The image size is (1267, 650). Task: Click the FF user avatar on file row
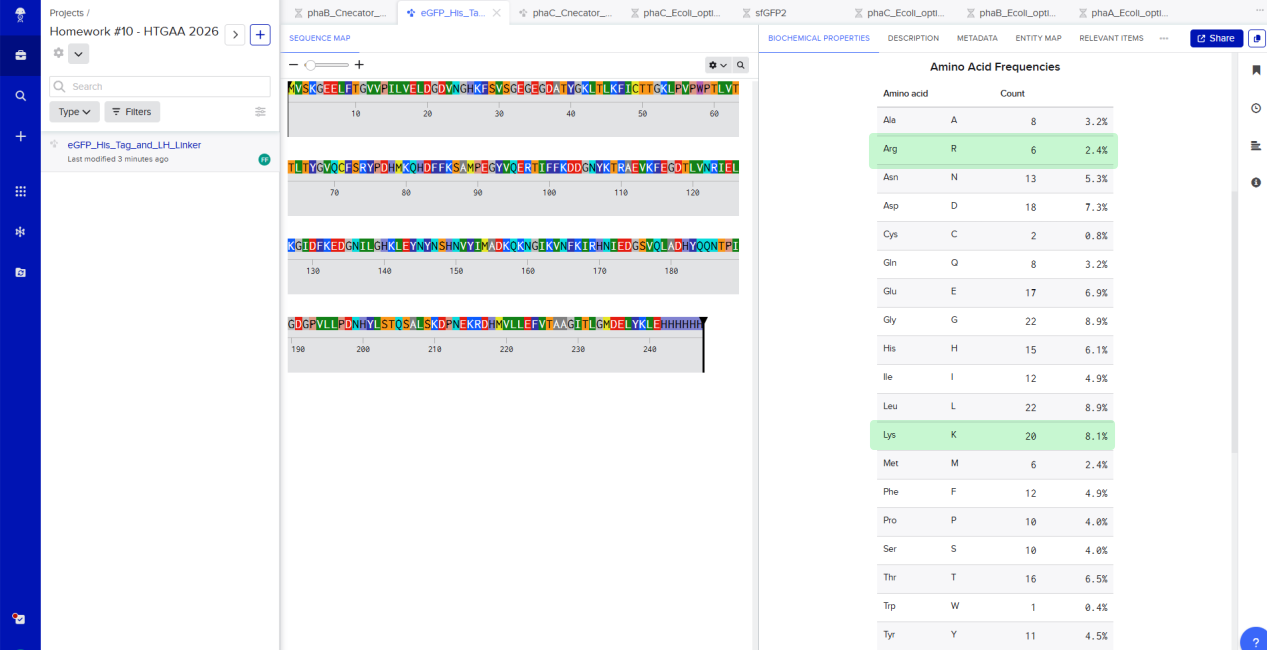pyautogui.click(x=264, y=159)
